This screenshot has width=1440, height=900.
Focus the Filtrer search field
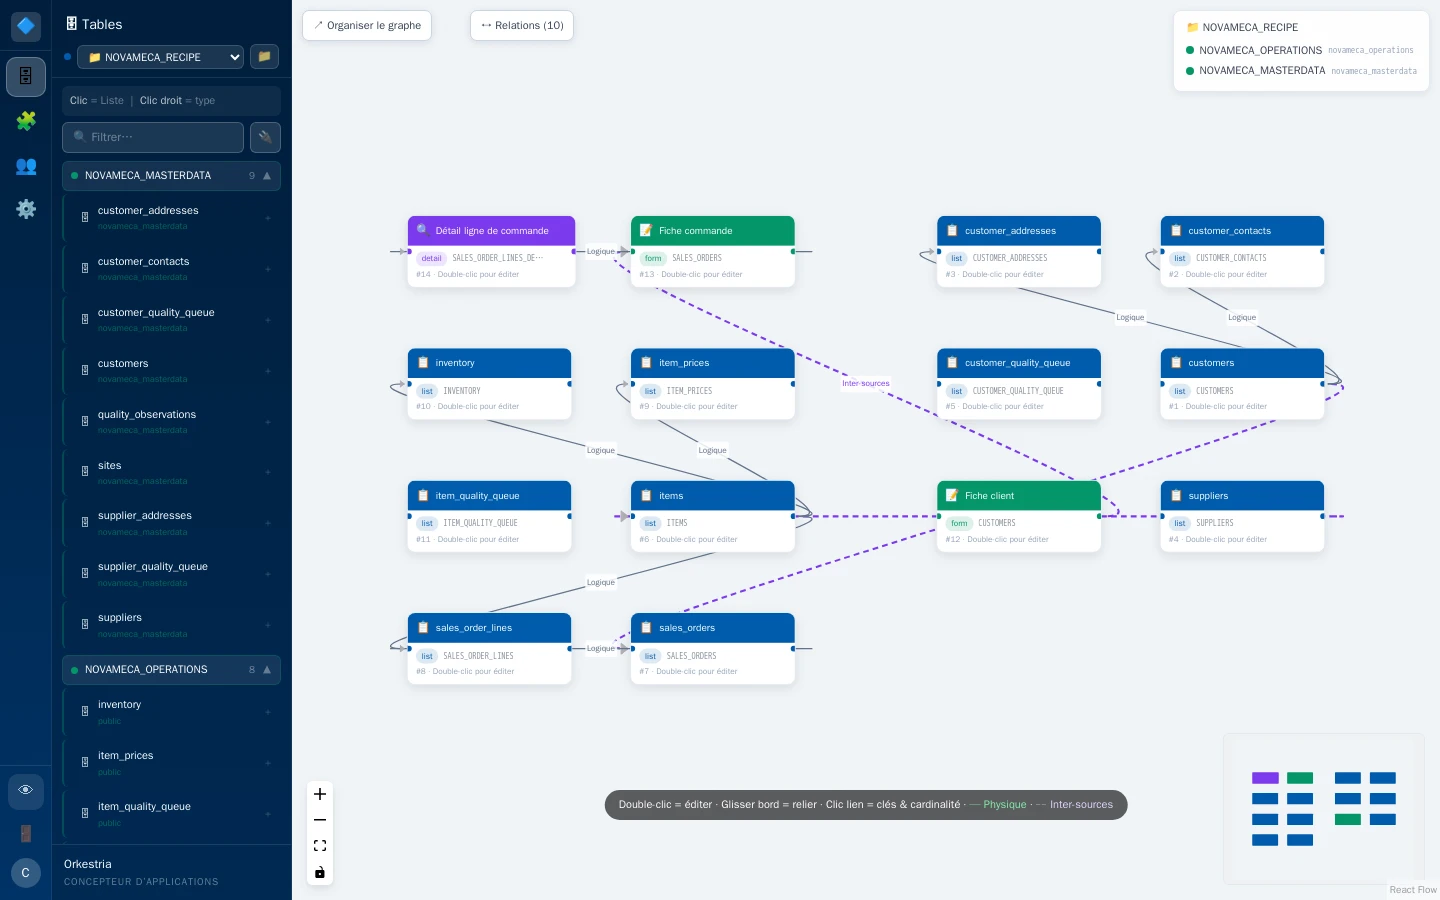click(x=153, y=137)
